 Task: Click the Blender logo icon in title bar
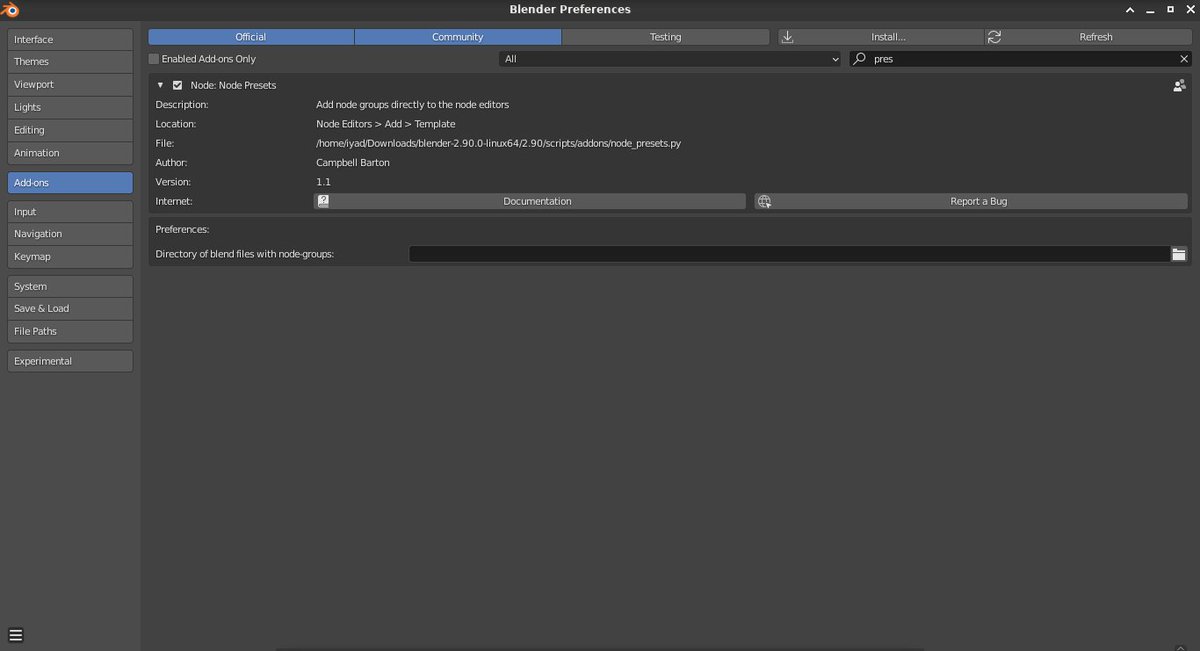click(x=11, y=9)
